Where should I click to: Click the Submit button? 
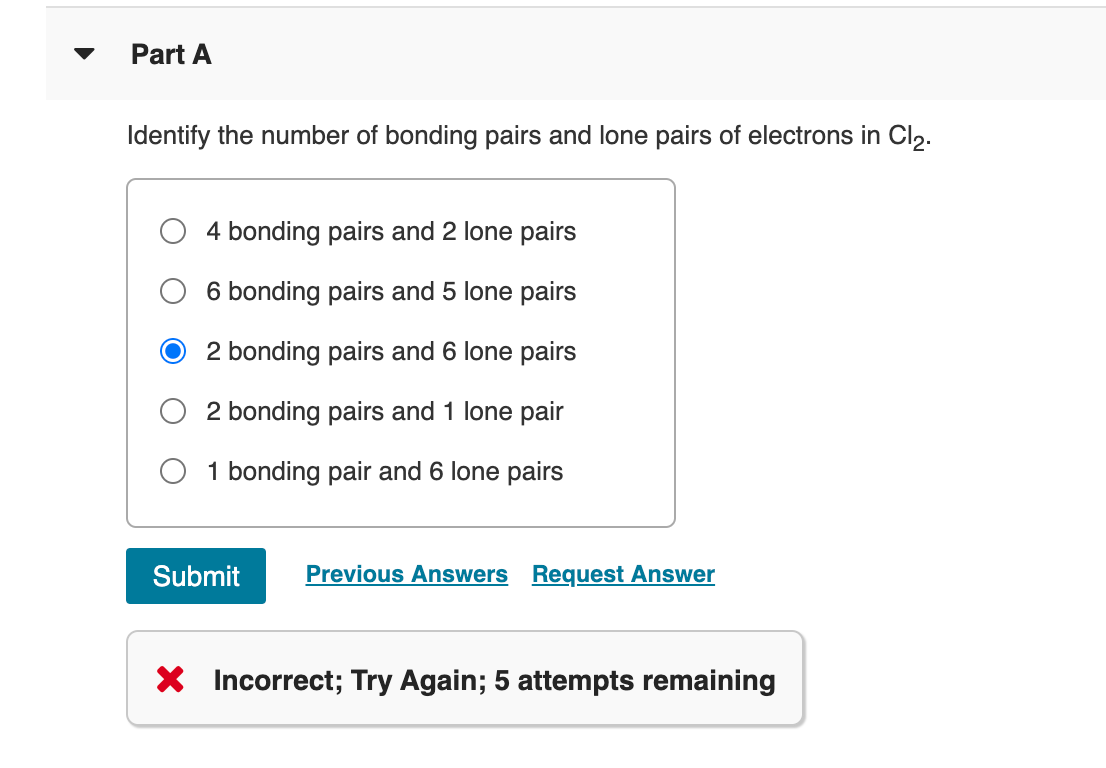[x=195, y=576]
